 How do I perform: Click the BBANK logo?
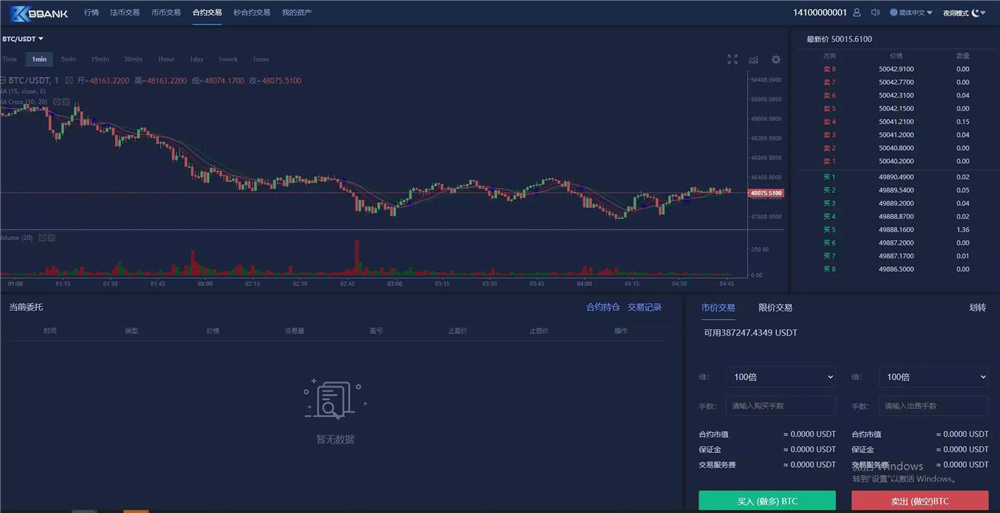coord(39,13)
